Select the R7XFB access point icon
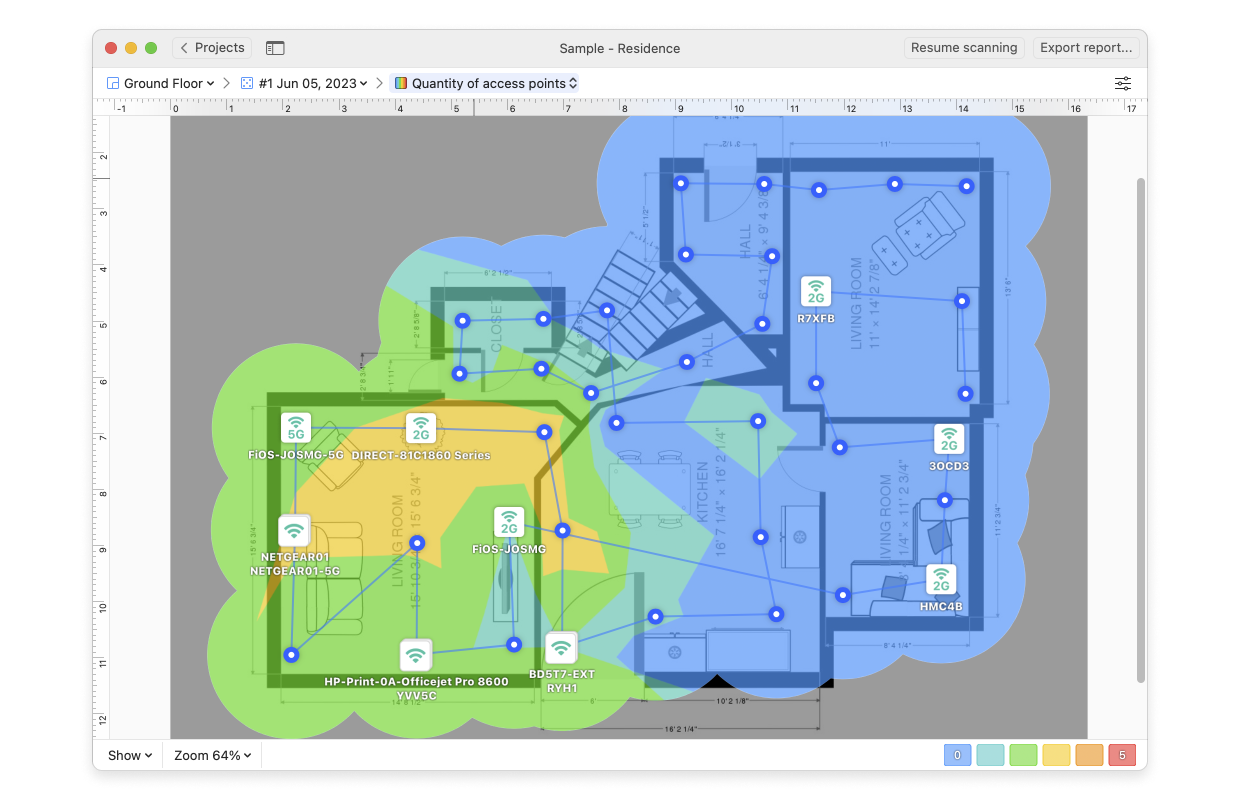1240x800 pixels. pyautogui.click(x=816, y=292)
